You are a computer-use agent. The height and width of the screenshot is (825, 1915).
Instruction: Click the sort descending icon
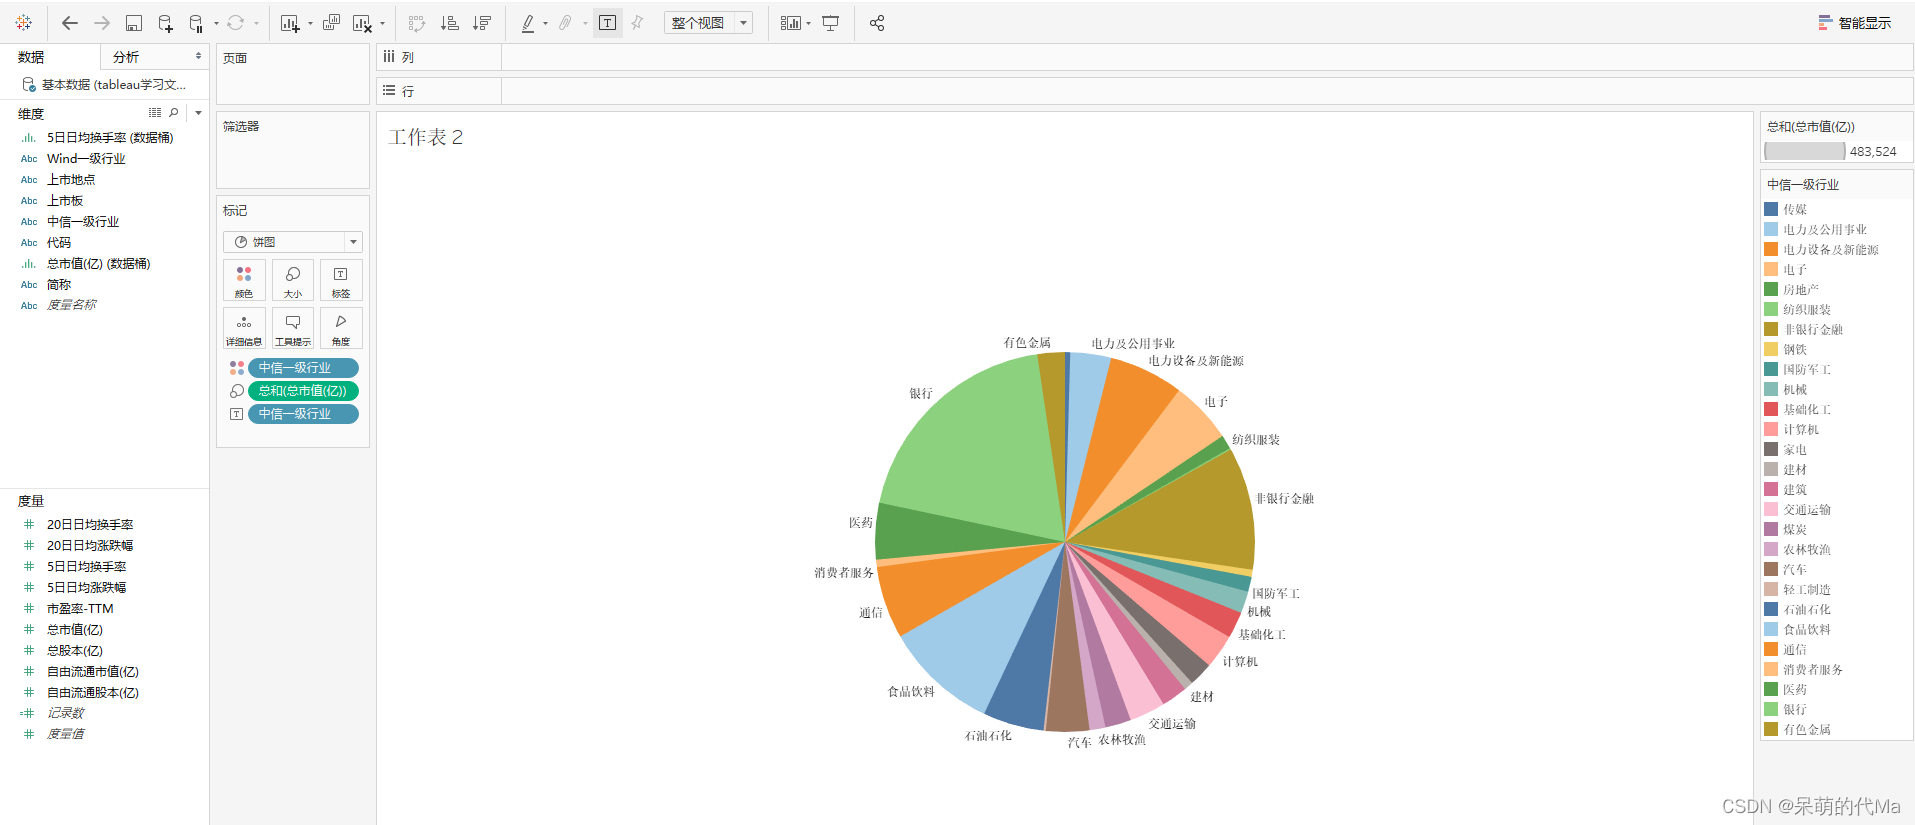click(482, 22)
